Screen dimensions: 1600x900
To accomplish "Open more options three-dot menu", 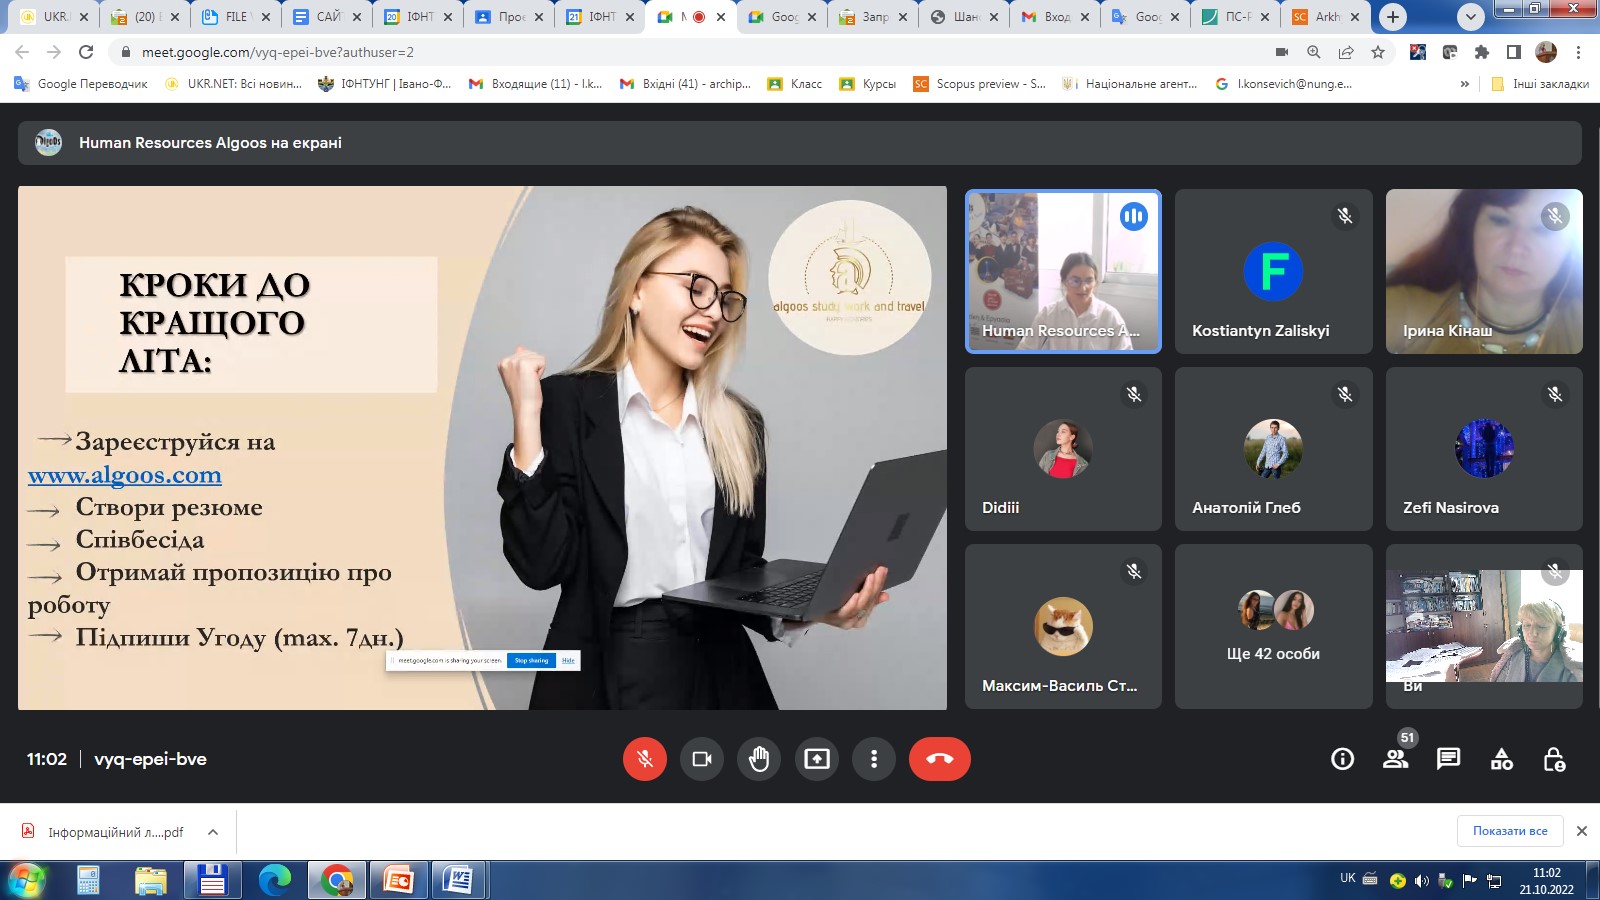I will tap(874, 759).
